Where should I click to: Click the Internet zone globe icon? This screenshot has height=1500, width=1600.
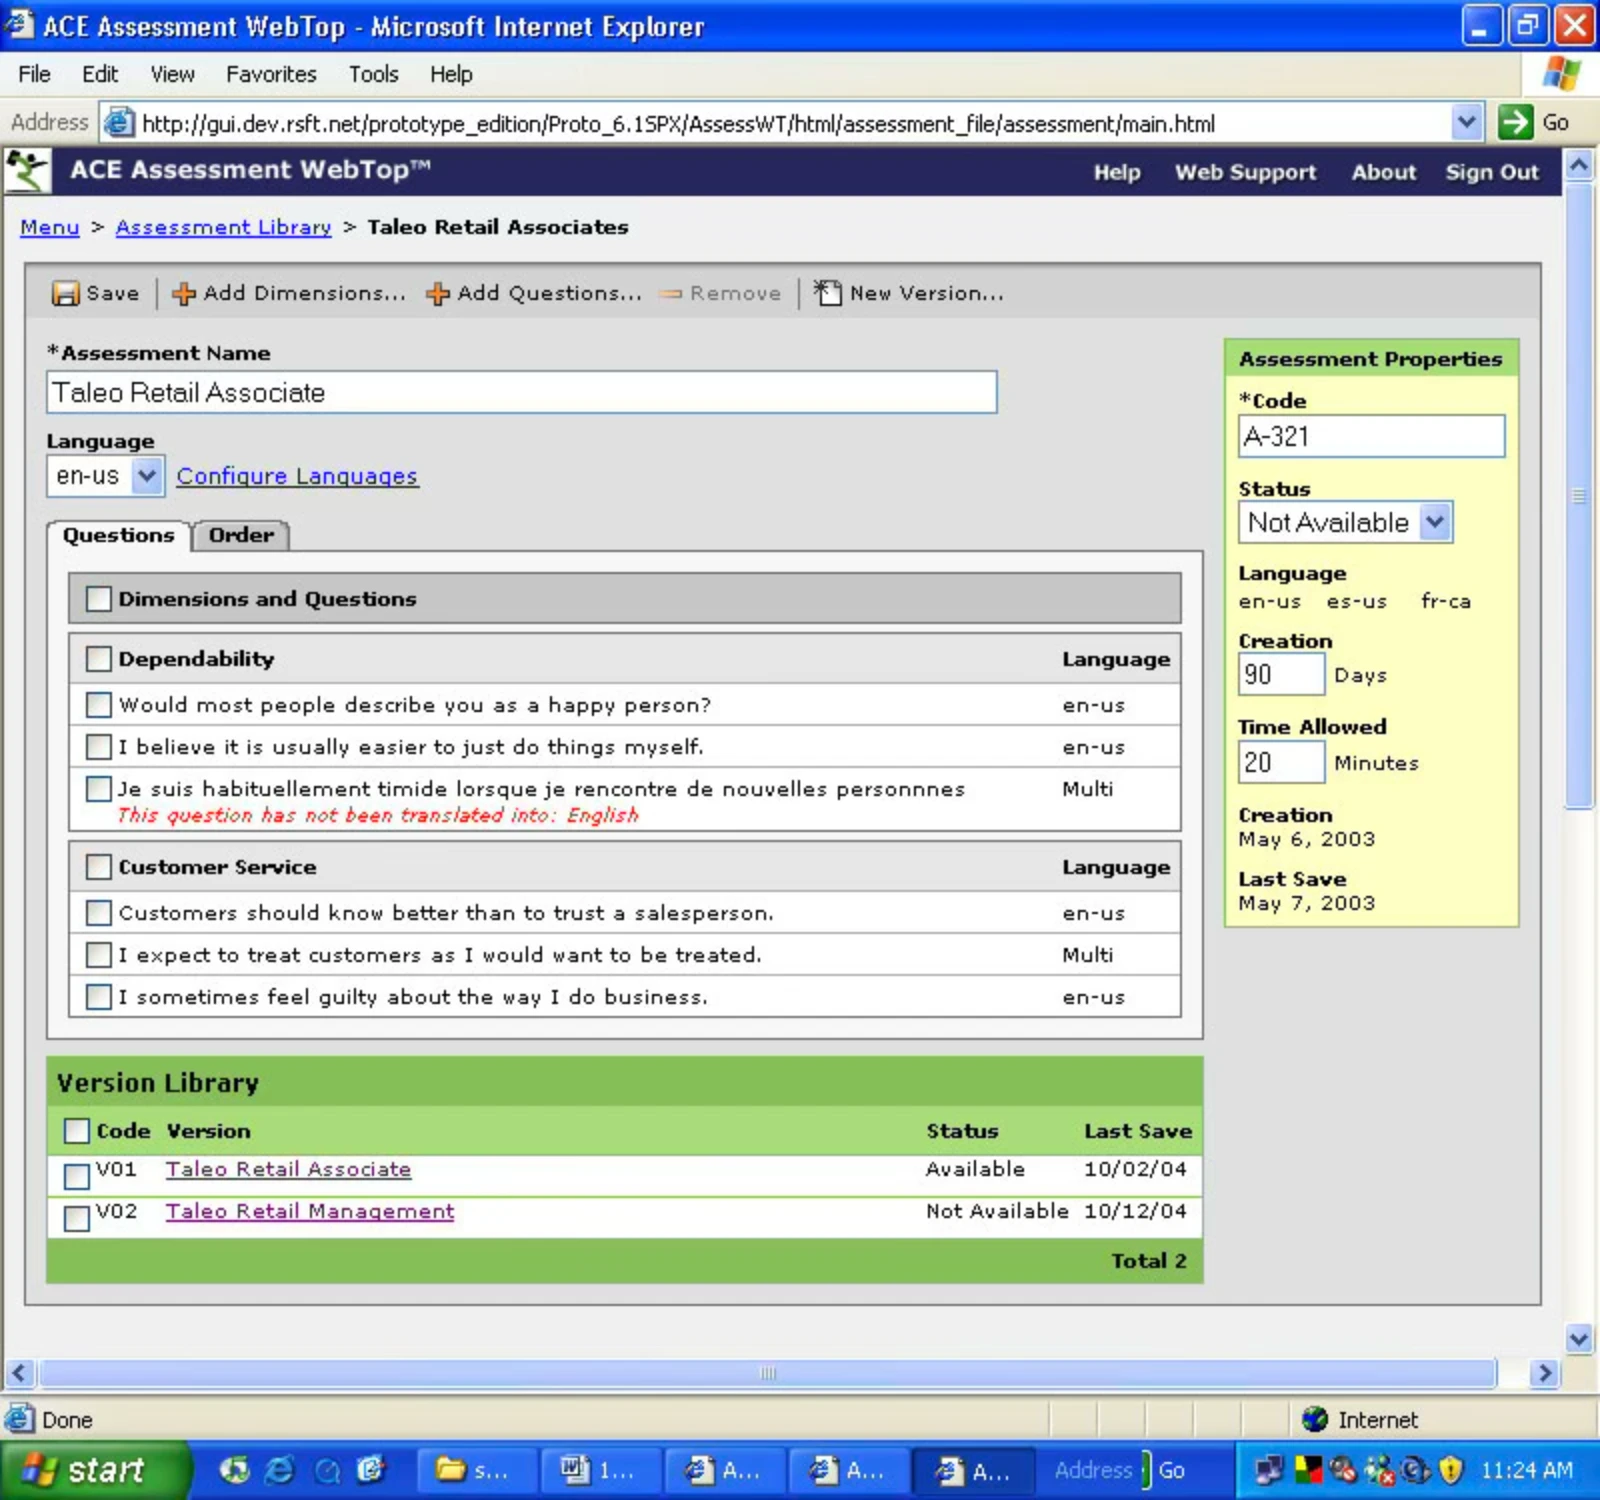point(1315,1419)
